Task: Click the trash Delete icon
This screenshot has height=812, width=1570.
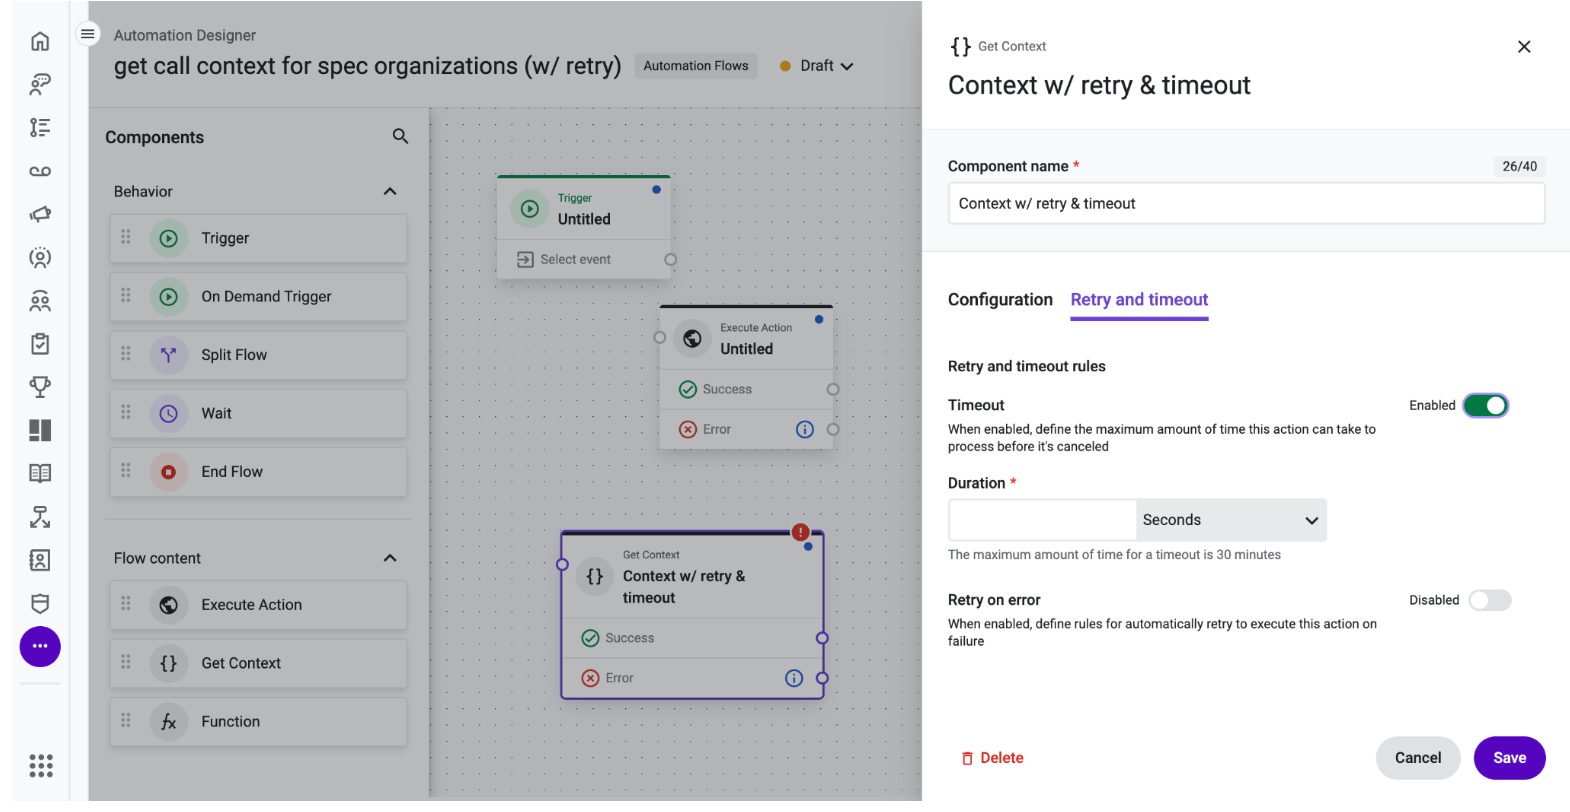Action: click(x=967, y=759)
